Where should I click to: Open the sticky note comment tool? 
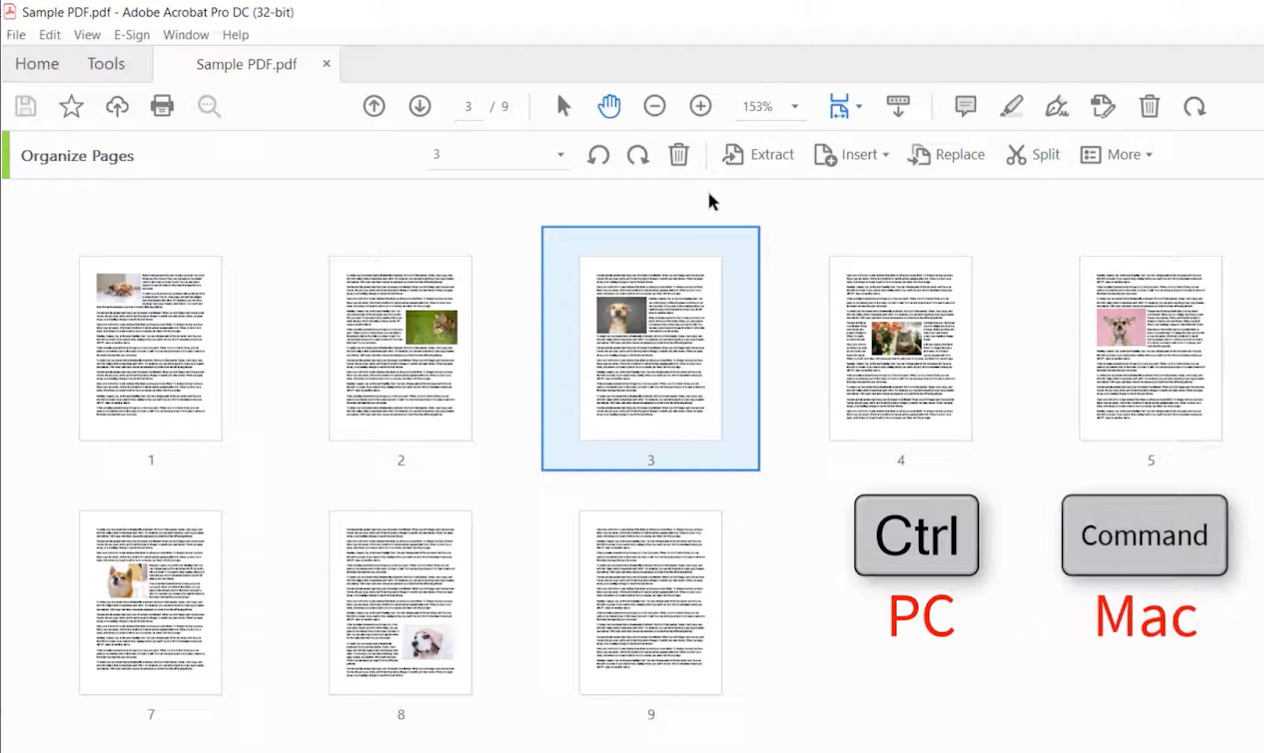964,106
